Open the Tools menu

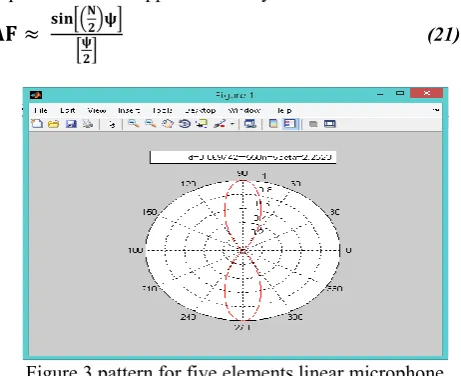(162, 110)
